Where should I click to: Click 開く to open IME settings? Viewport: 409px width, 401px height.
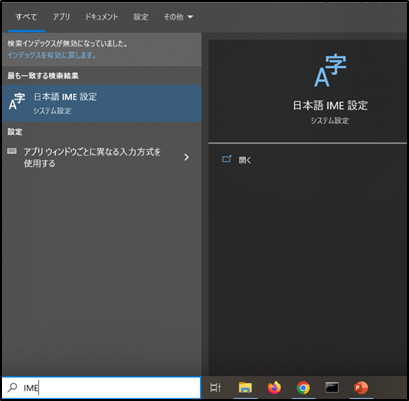click(x=245, y=160)
